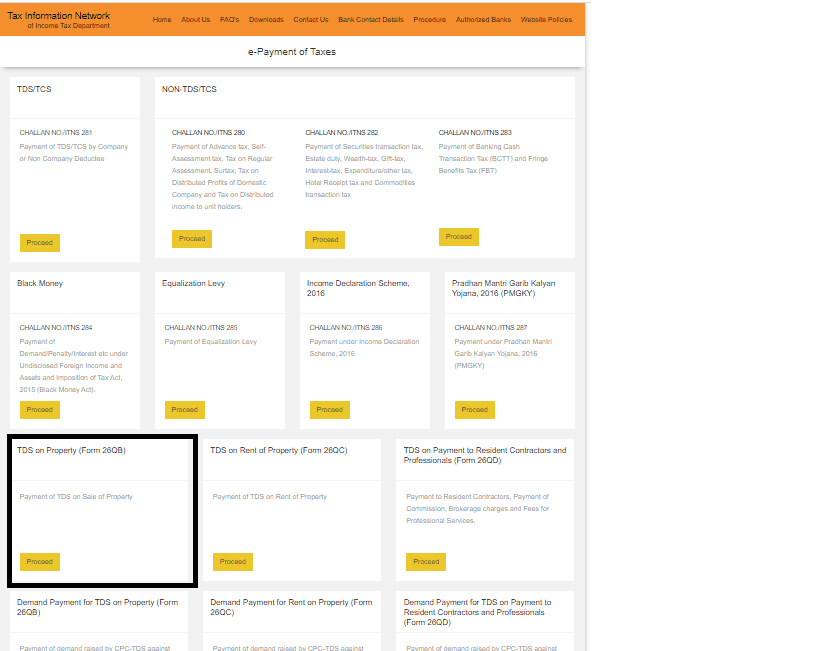Click the Tax Information Network logo
The height and width of the screenshot is (651, 819).
(x=59, y=20)
